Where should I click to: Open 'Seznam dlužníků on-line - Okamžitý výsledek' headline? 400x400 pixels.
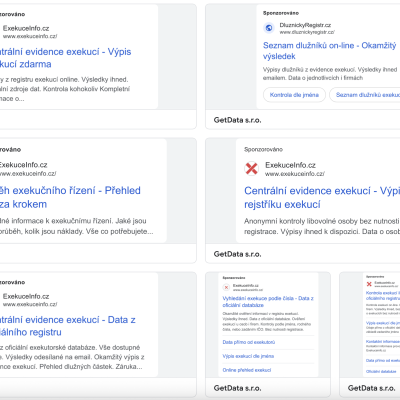329,51
